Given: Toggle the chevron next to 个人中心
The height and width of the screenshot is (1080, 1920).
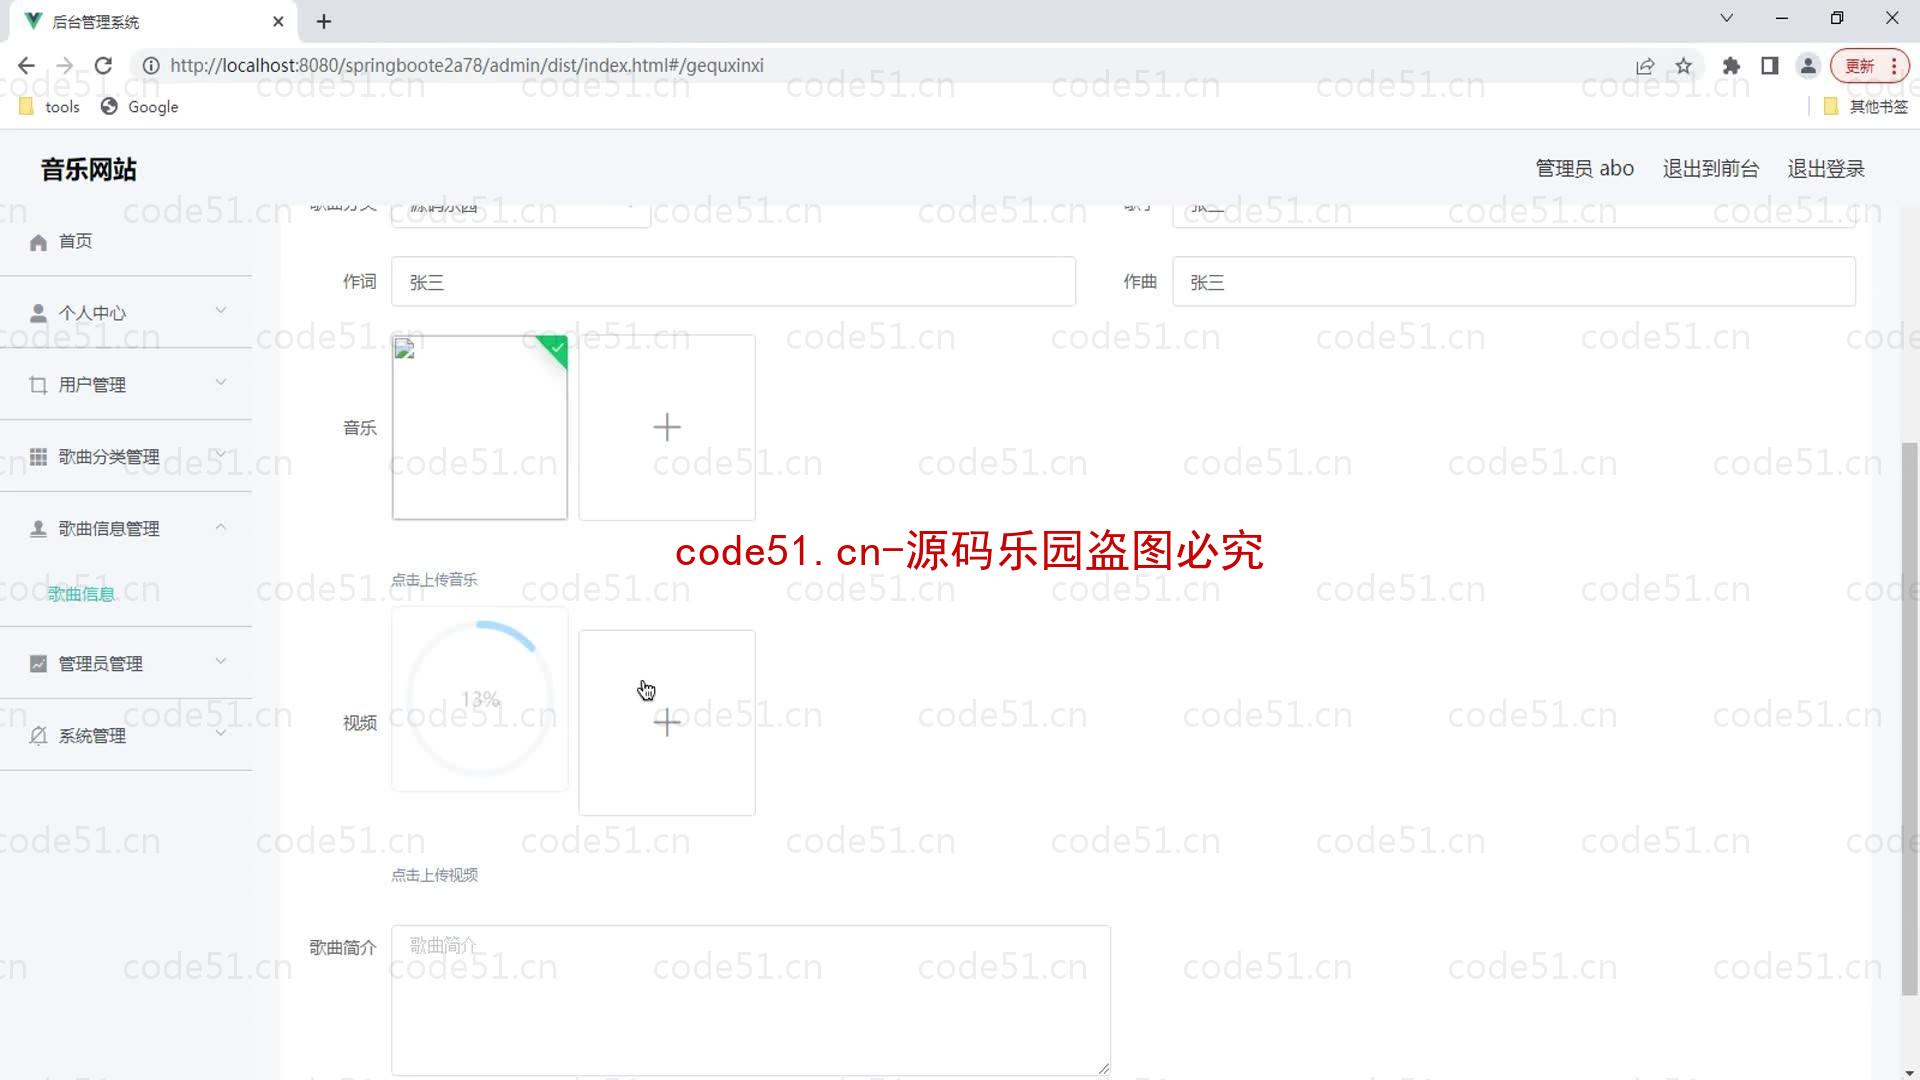Looking at the screenshot, I should click(221, 311).
